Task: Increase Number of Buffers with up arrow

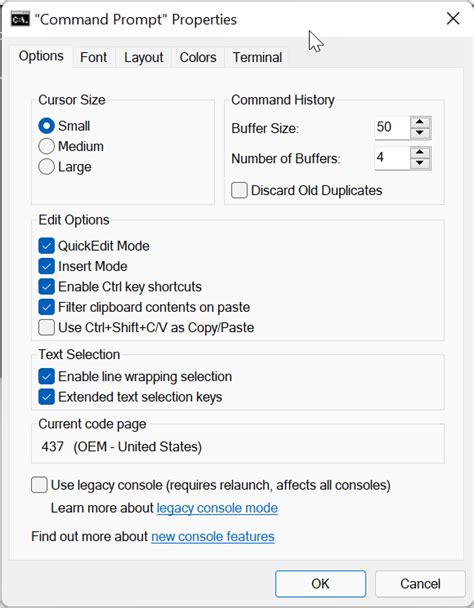Action: [420, 152]
